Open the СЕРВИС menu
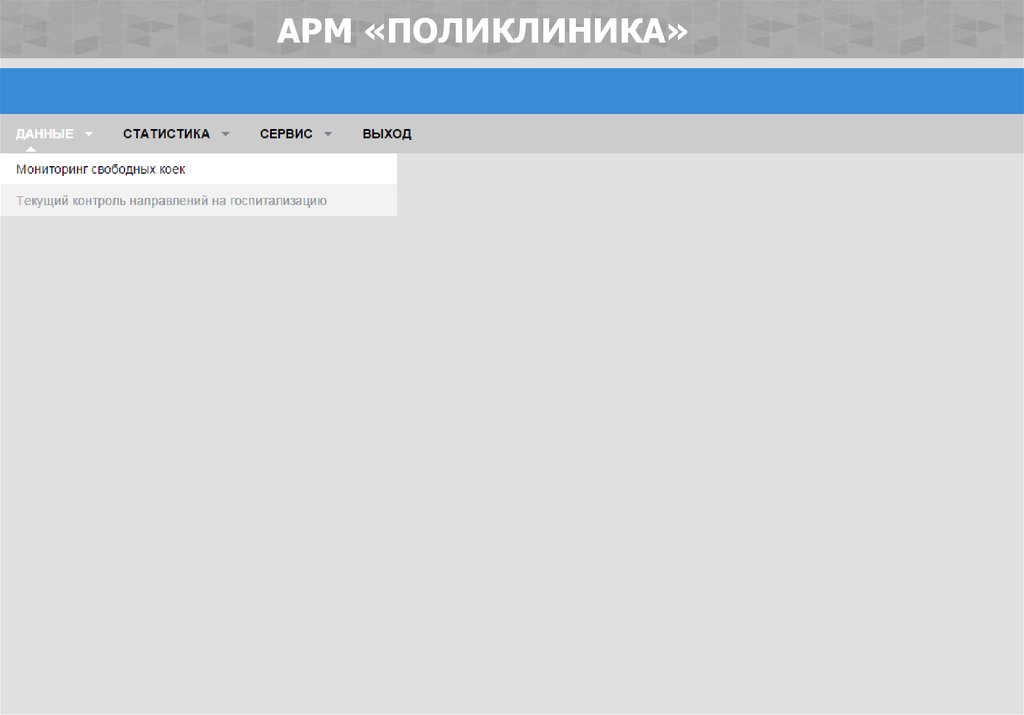 pos(286,134)
